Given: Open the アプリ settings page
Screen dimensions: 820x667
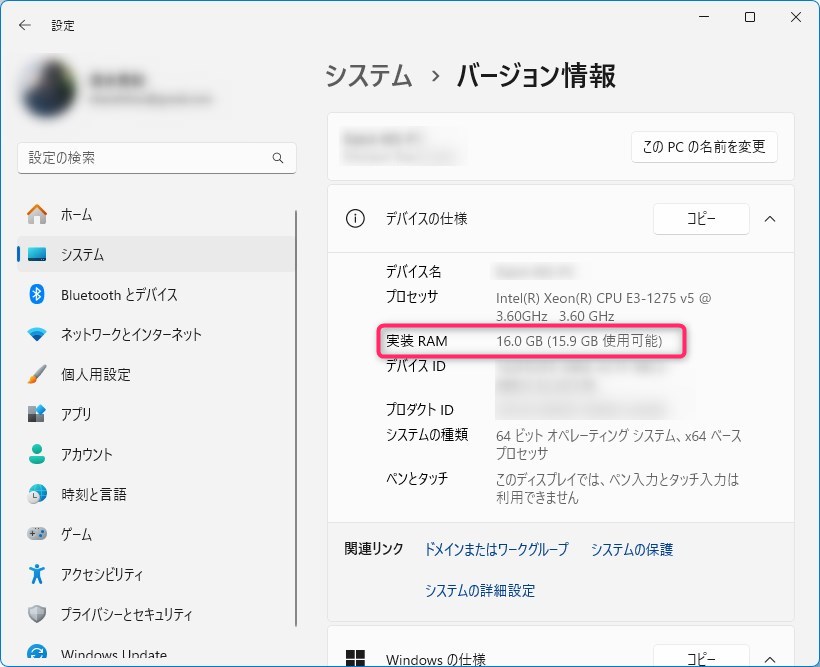Looking at the screenshot, I should [x=76, y=415].
